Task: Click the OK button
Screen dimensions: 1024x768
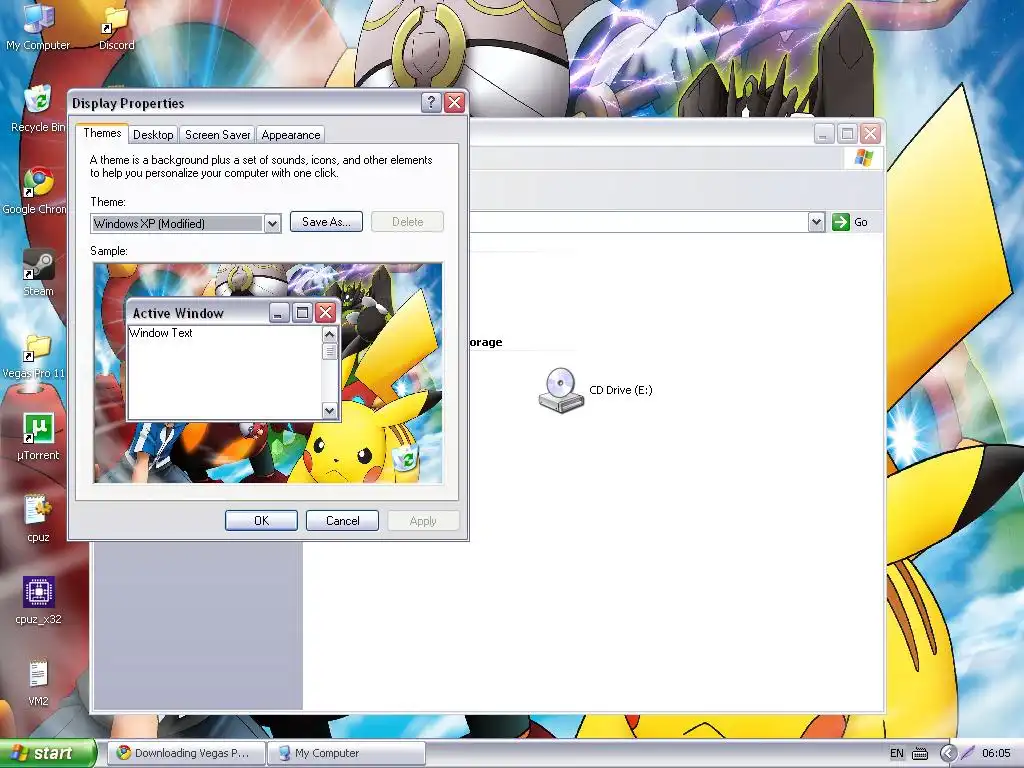Action: tap(261, 520)
